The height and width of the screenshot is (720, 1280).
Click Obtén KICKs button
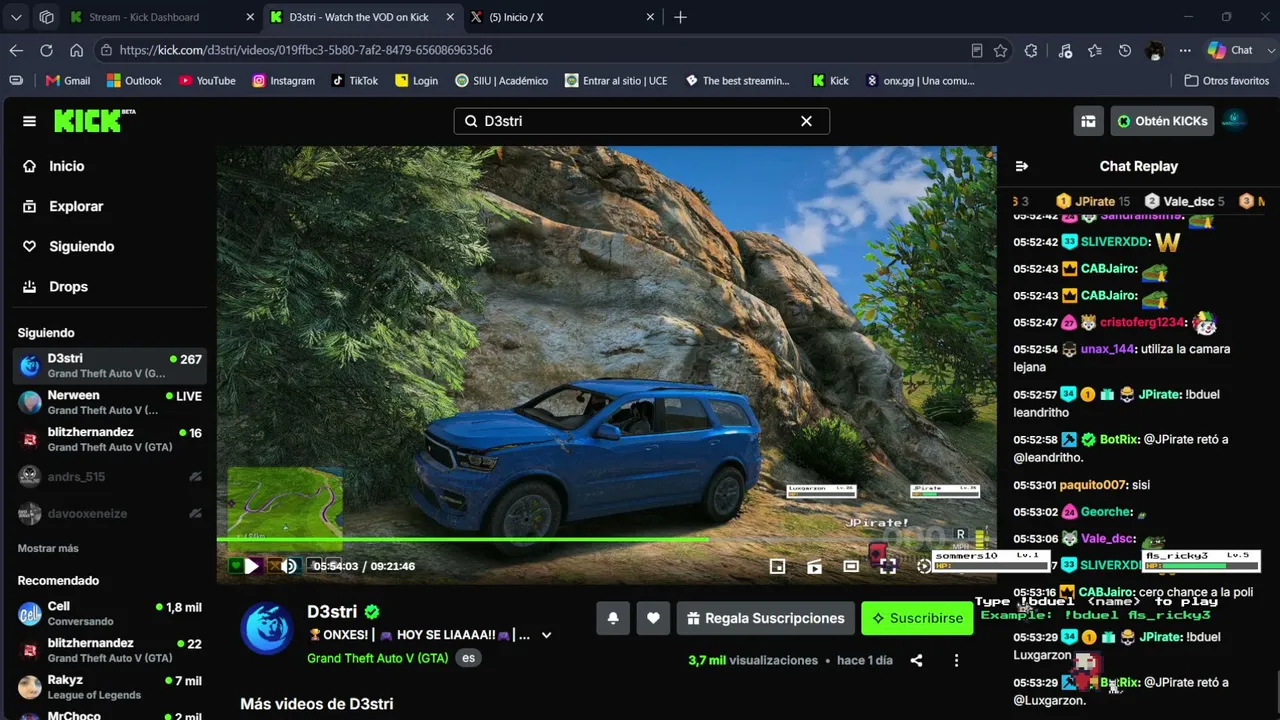tap(1163, 121)
